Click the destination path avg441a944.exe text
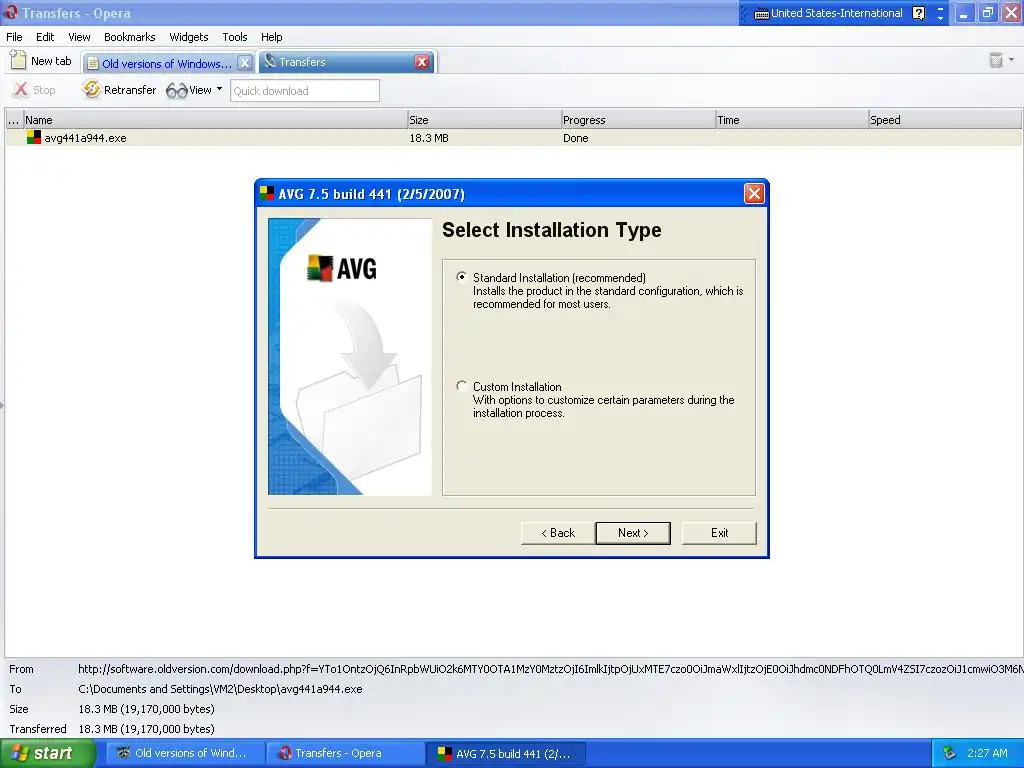Image resolution: width=1024 pixels, height=768 pixels. [220, 689]
